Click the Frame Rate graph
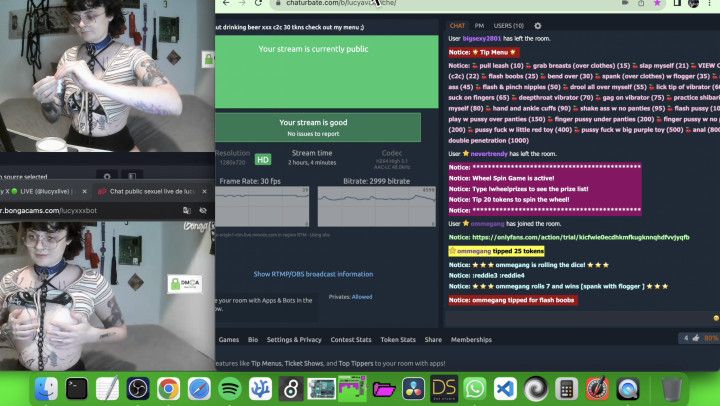This screenshot has width=720, height=406. click(x=262, y=206)
